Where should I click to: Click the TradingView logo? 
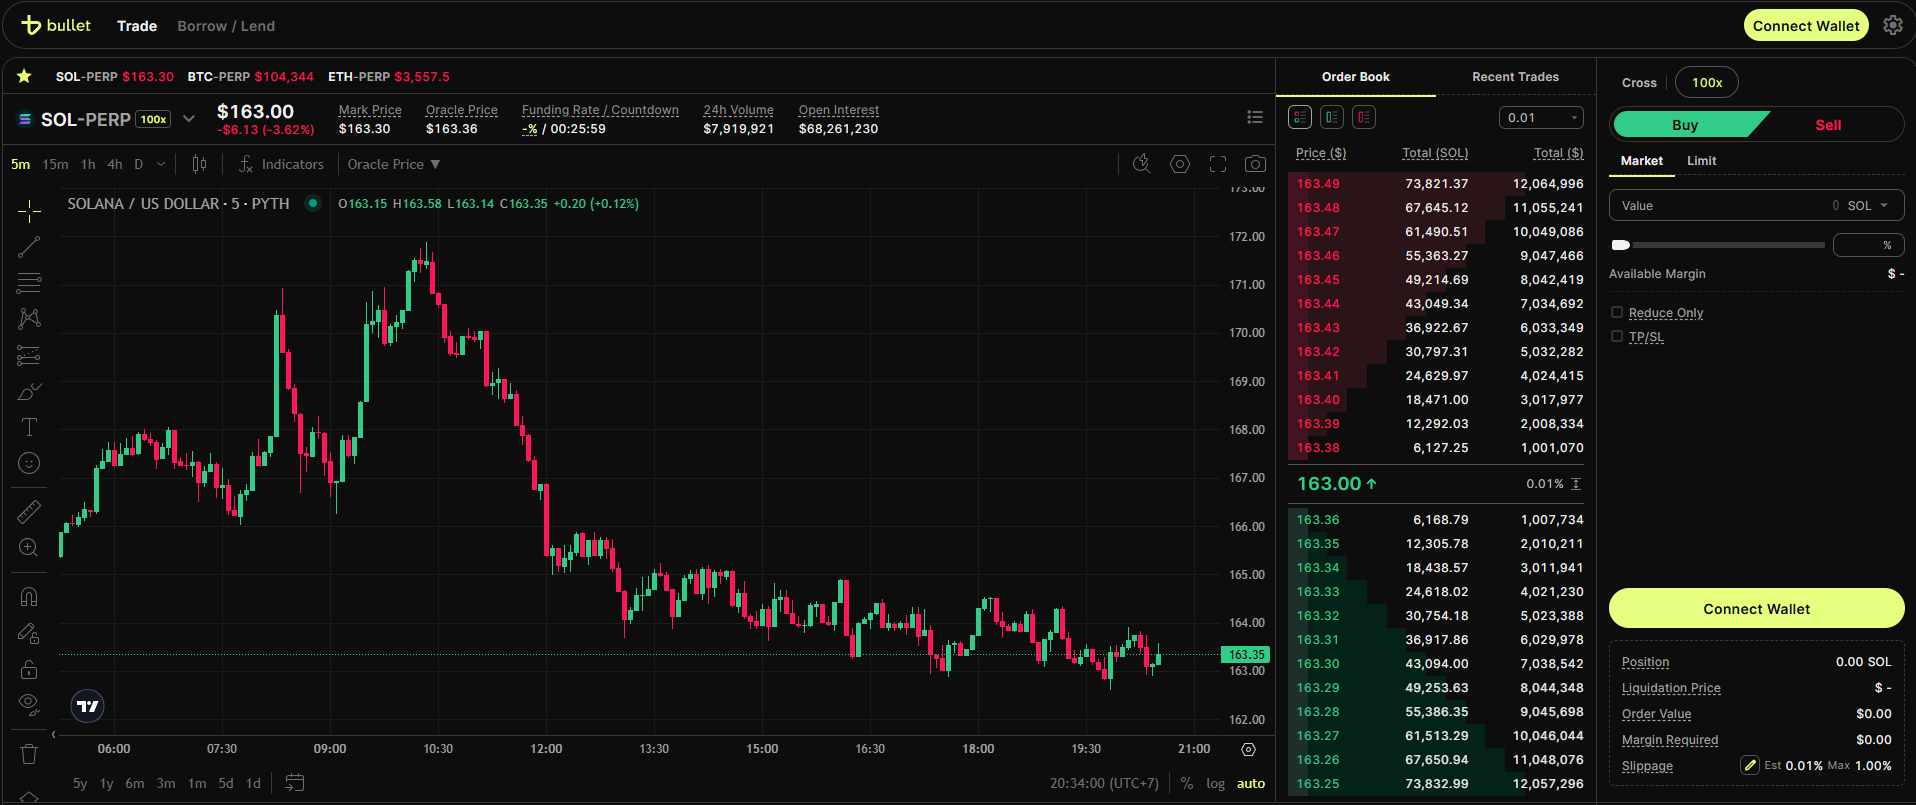tap(88, 706)
